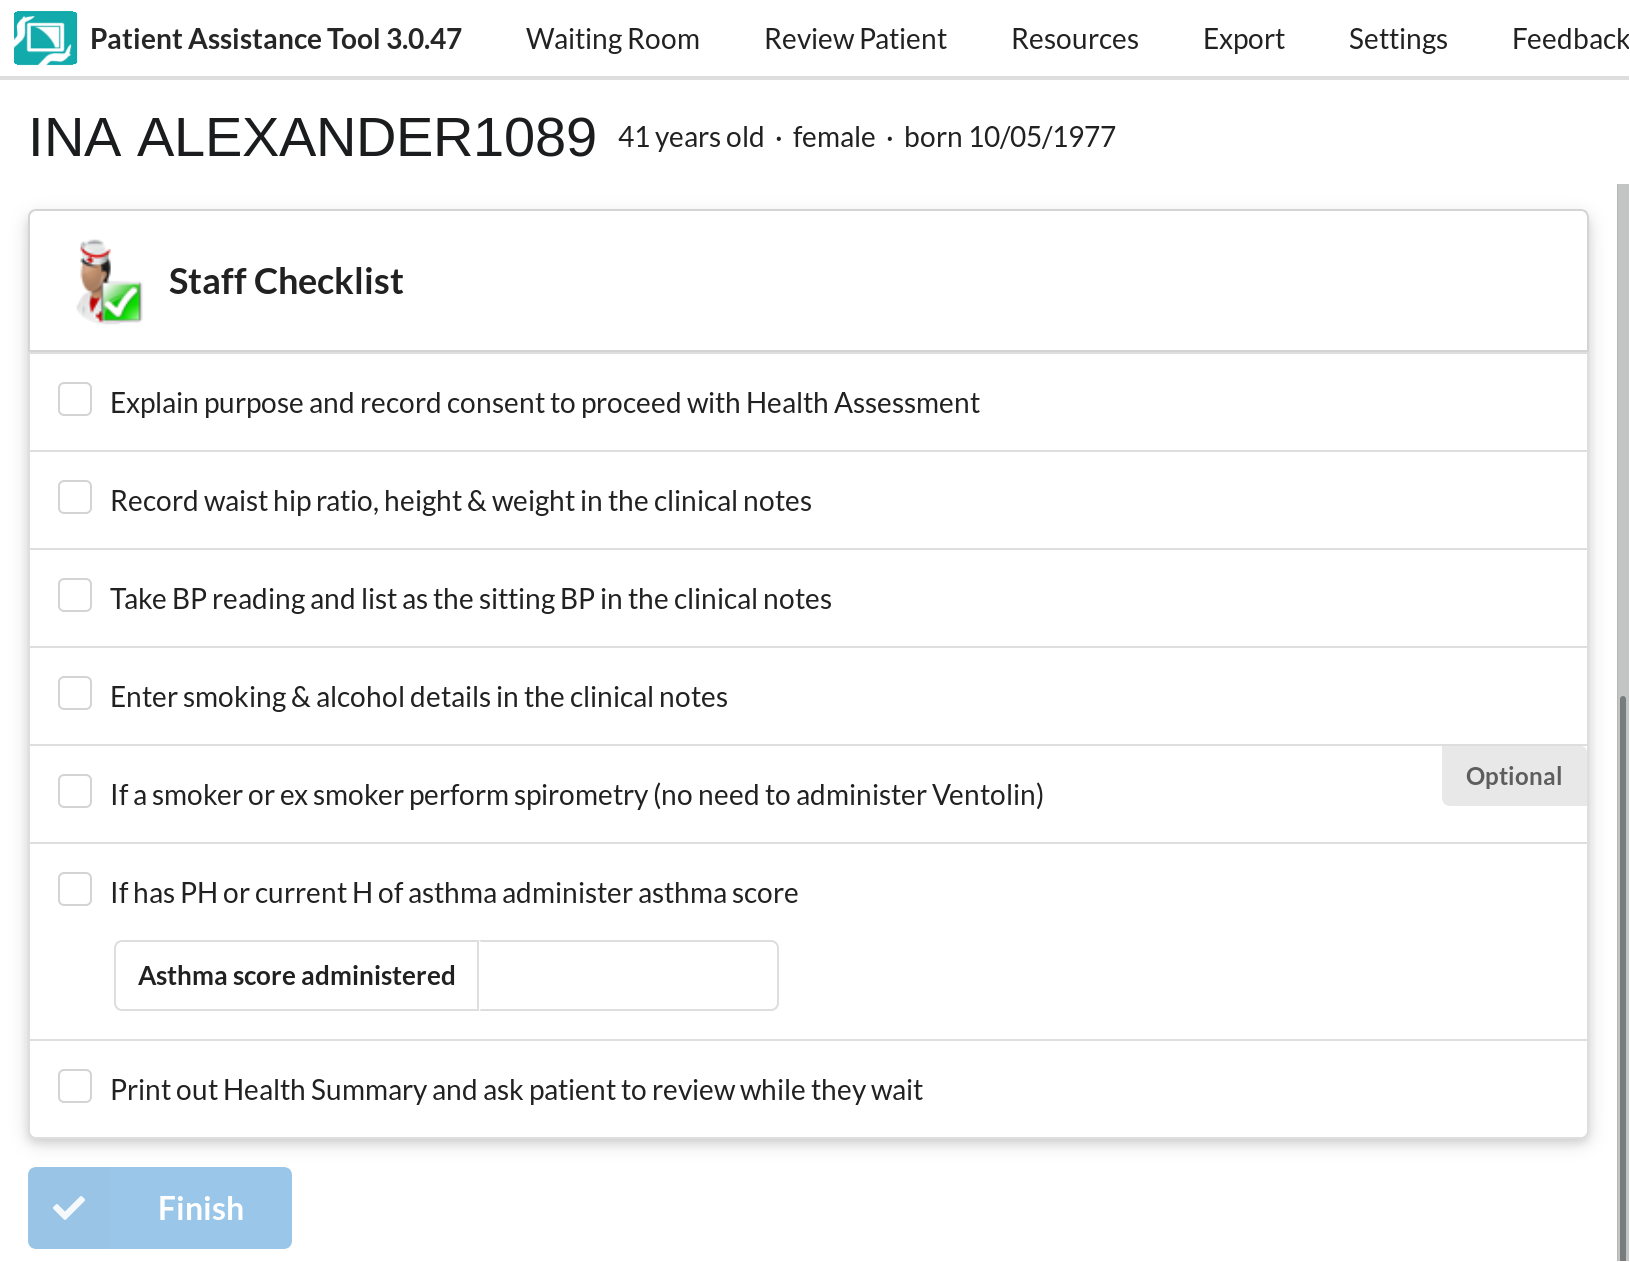Click the Asthma score administered input field
1630x1262 pixels.
628,975
